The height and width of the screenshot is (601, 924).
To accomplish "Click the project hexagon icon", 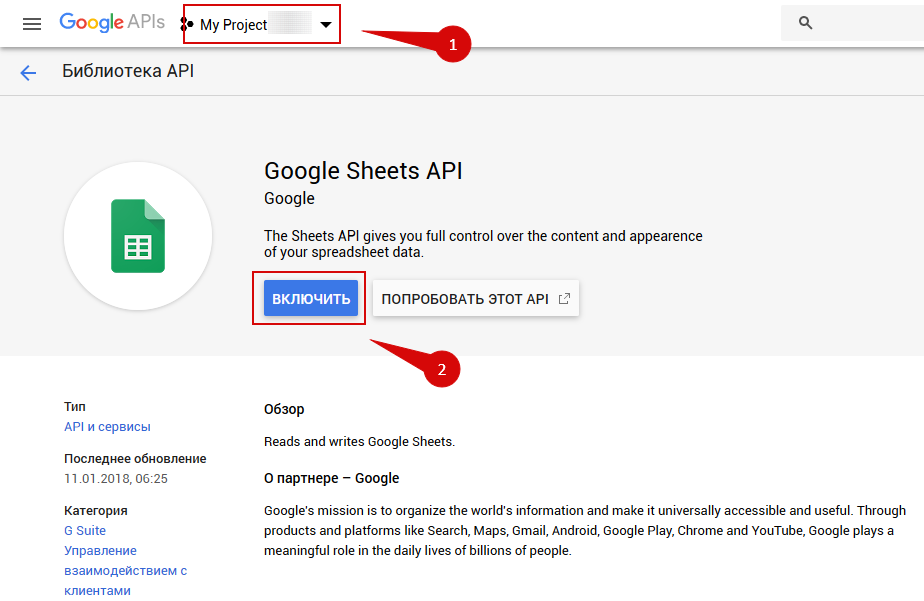I will point(188,24).
